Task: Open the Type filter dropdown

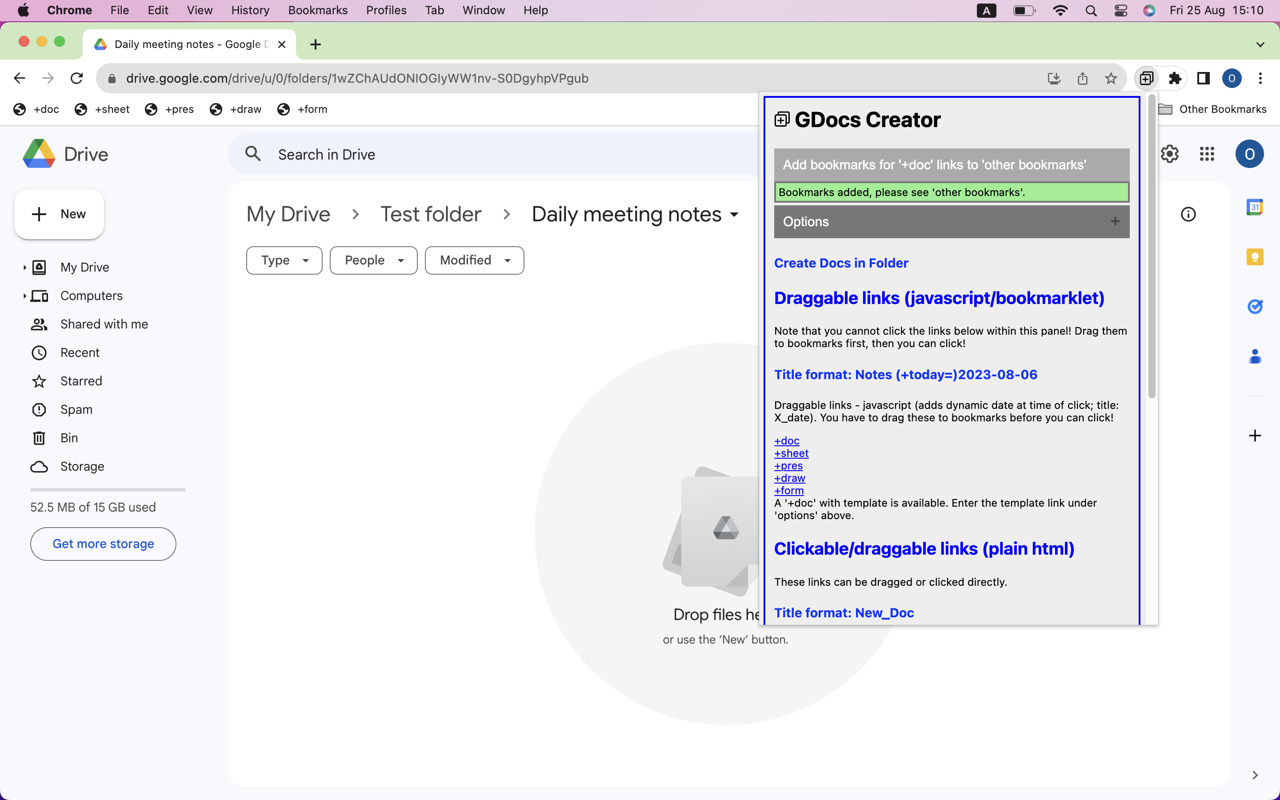Action: 284,260
